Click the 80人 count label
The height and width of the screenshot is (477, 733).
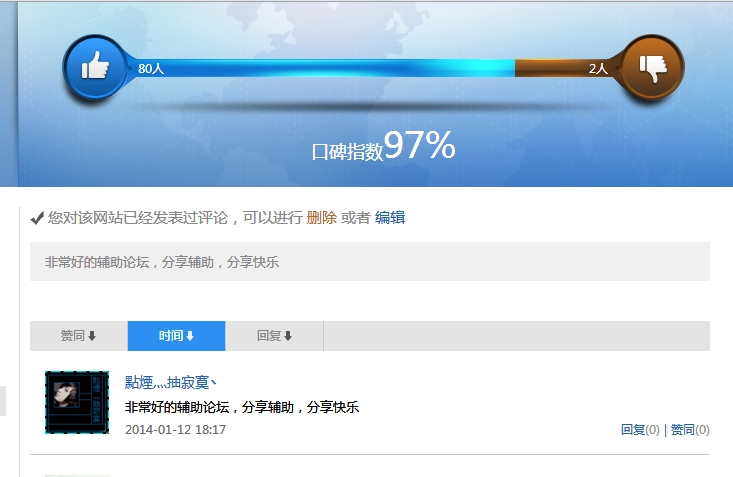[151, 69]
